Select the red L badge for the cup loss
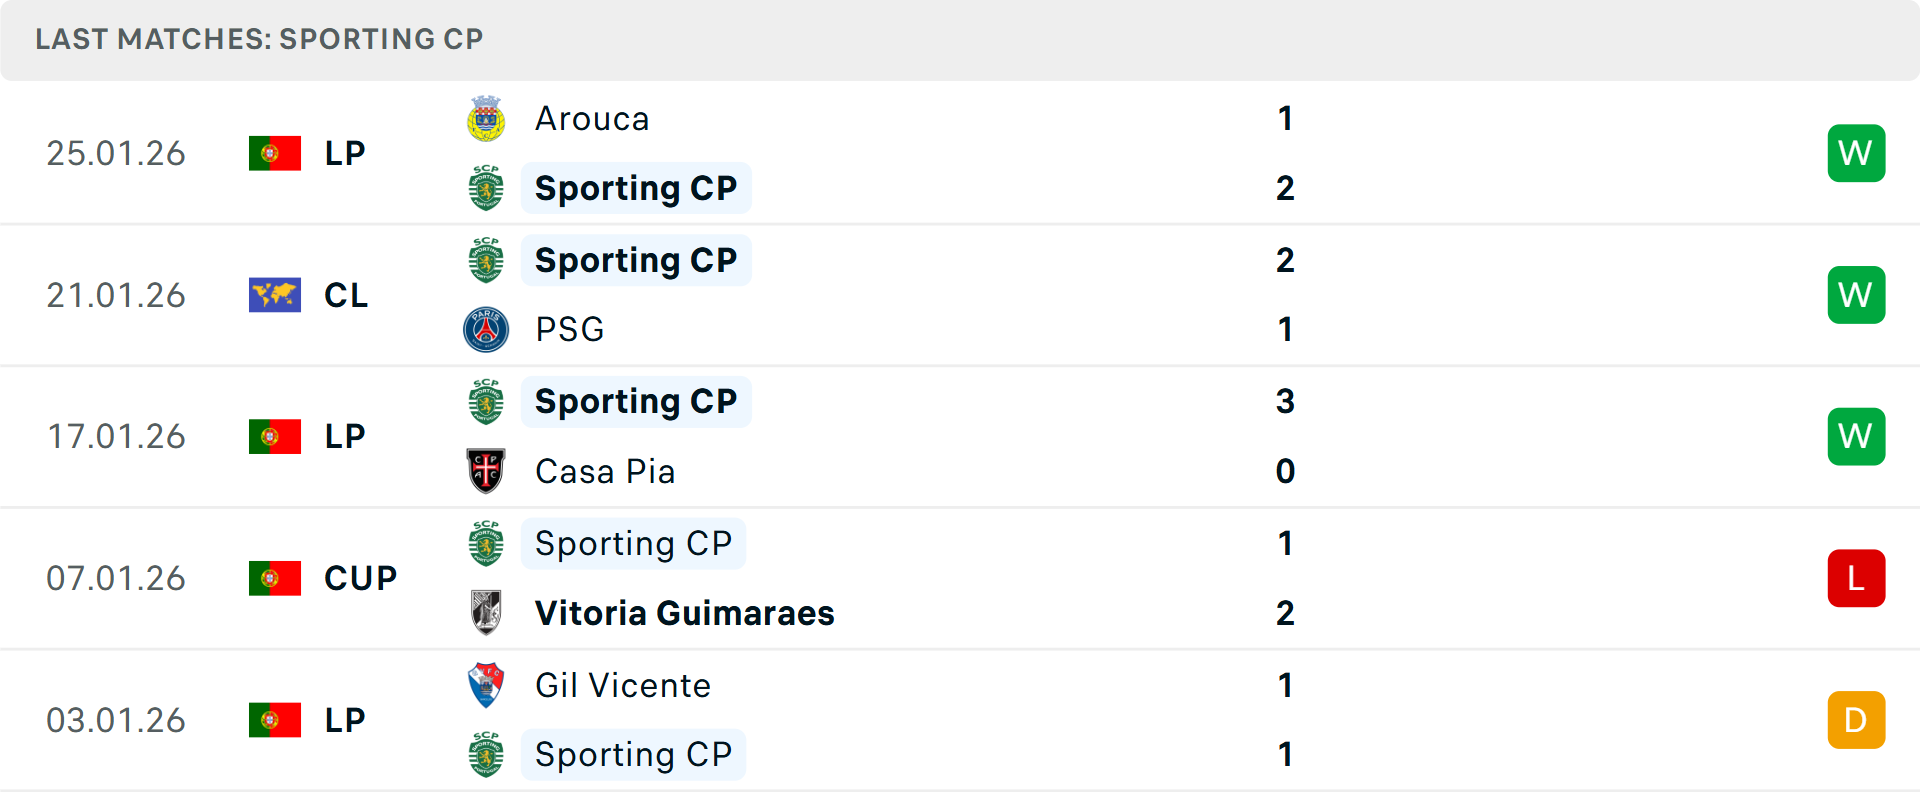This screenshot has width=1920, height=792. (x=1856, y=578)
